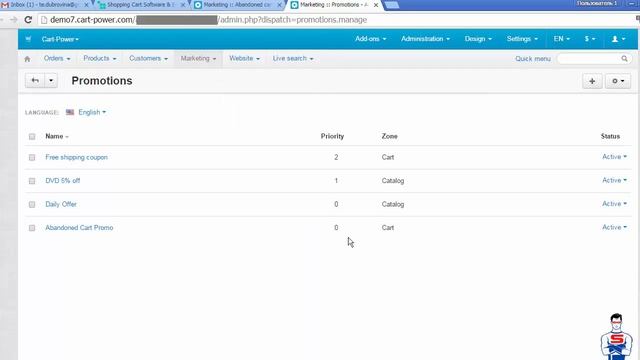Open Free shipping coupon promotion
The height and width of the screenshot is (360, 640).
[x=76, y=157]
